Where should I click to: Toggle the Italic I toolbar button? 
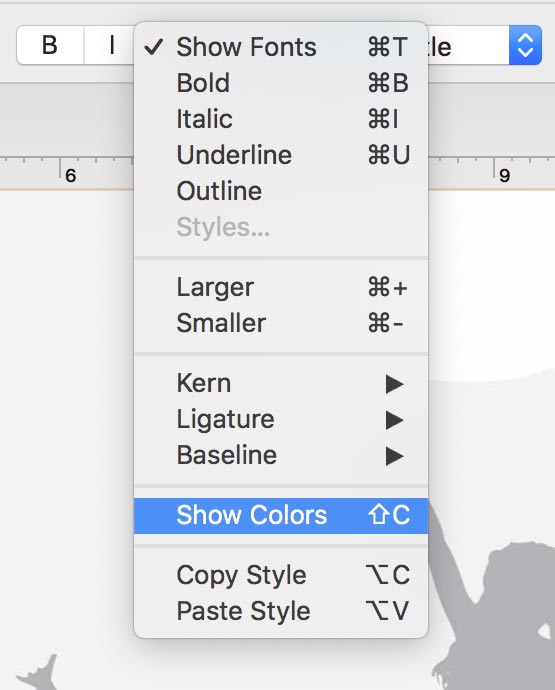[x=109, y=45]
